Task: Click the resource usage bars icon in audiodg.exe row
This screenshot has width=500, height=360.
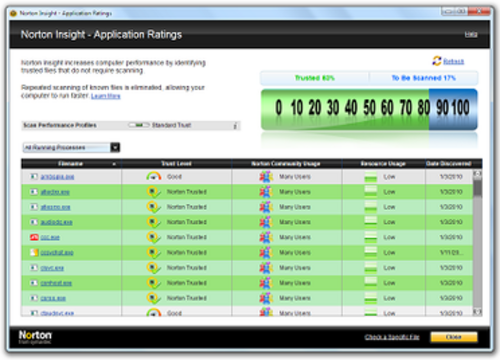Action: point(371,222)
